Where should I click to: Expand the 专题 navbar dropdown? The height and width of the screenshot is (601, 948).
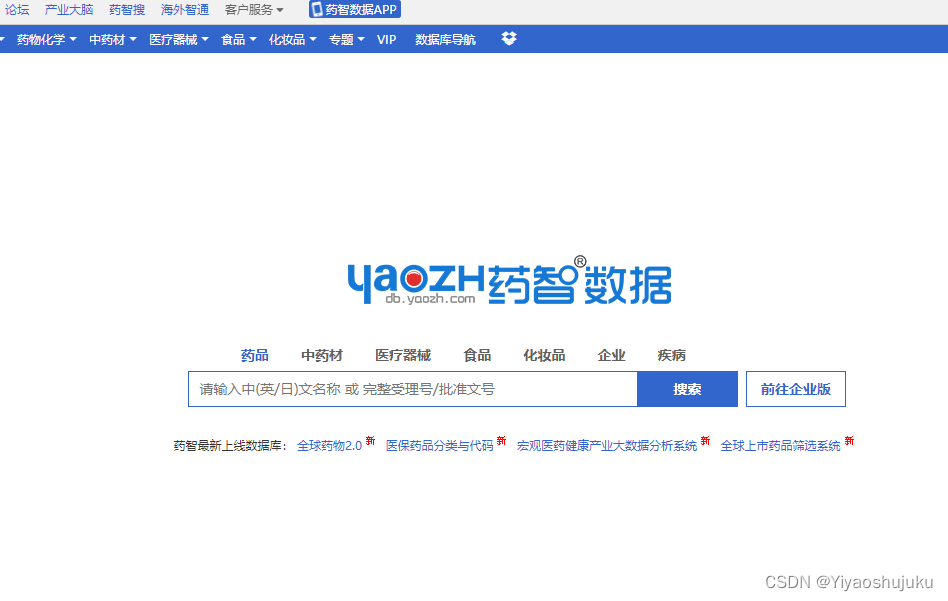(x=346, y=39)
